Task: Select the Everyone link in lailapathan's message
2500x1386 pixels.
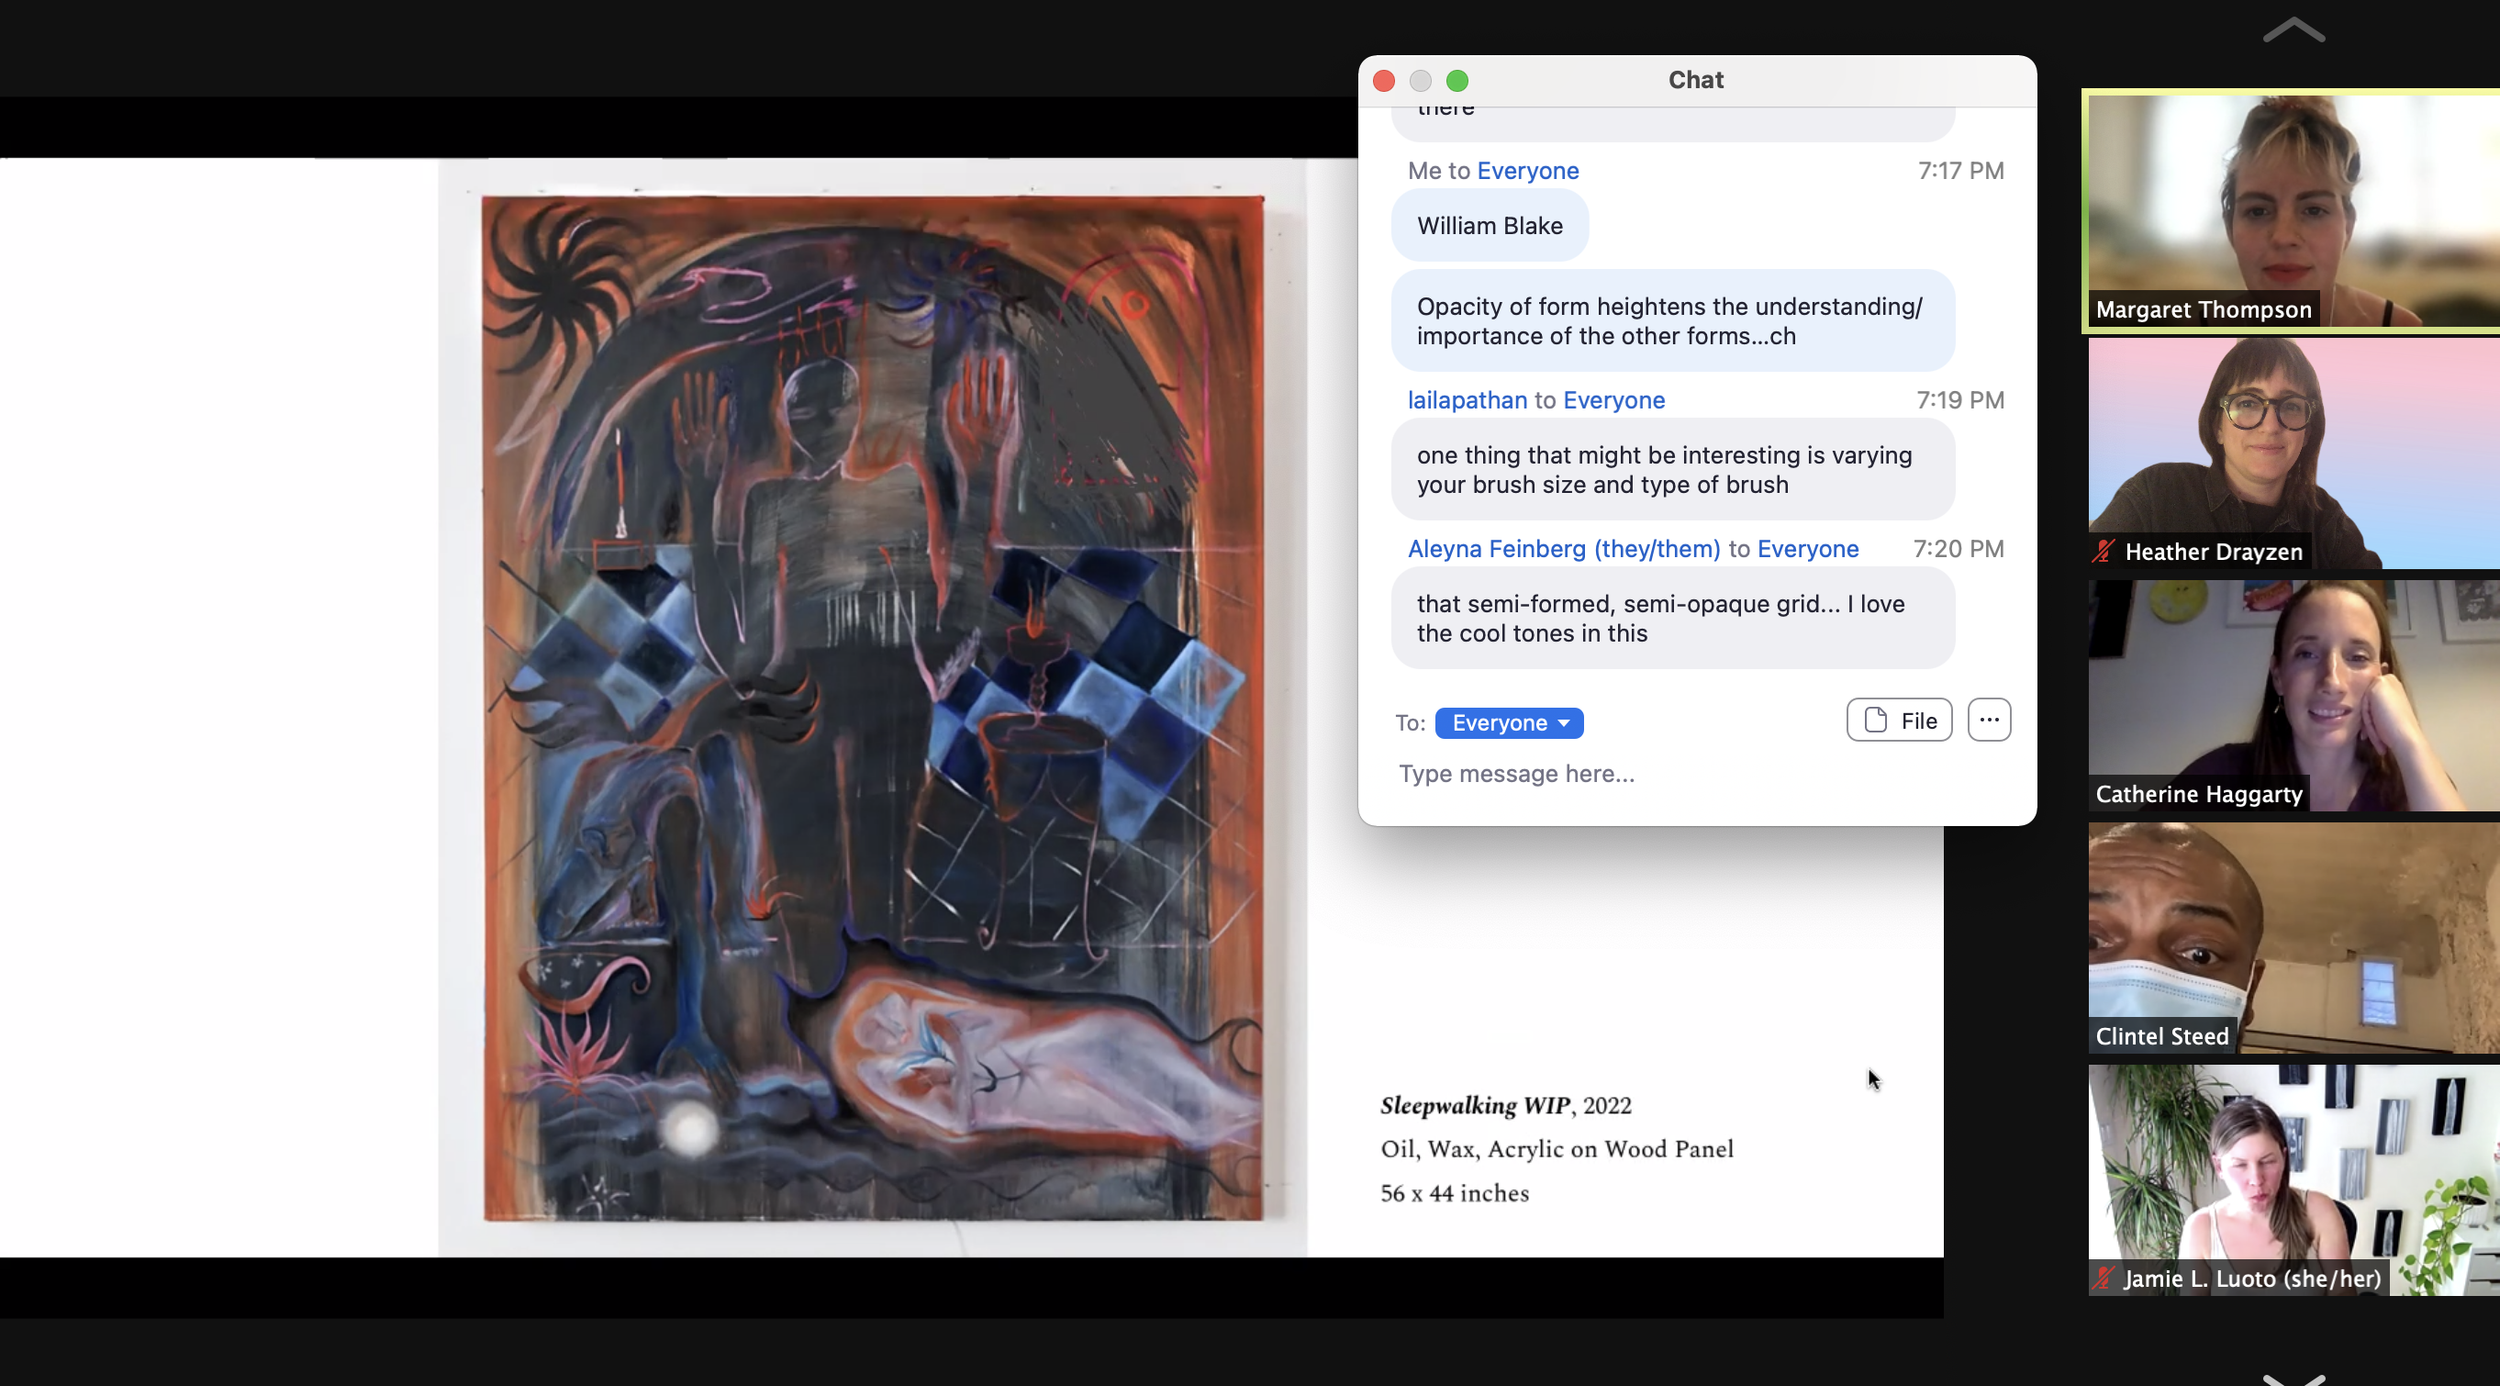Action: 1611,399
